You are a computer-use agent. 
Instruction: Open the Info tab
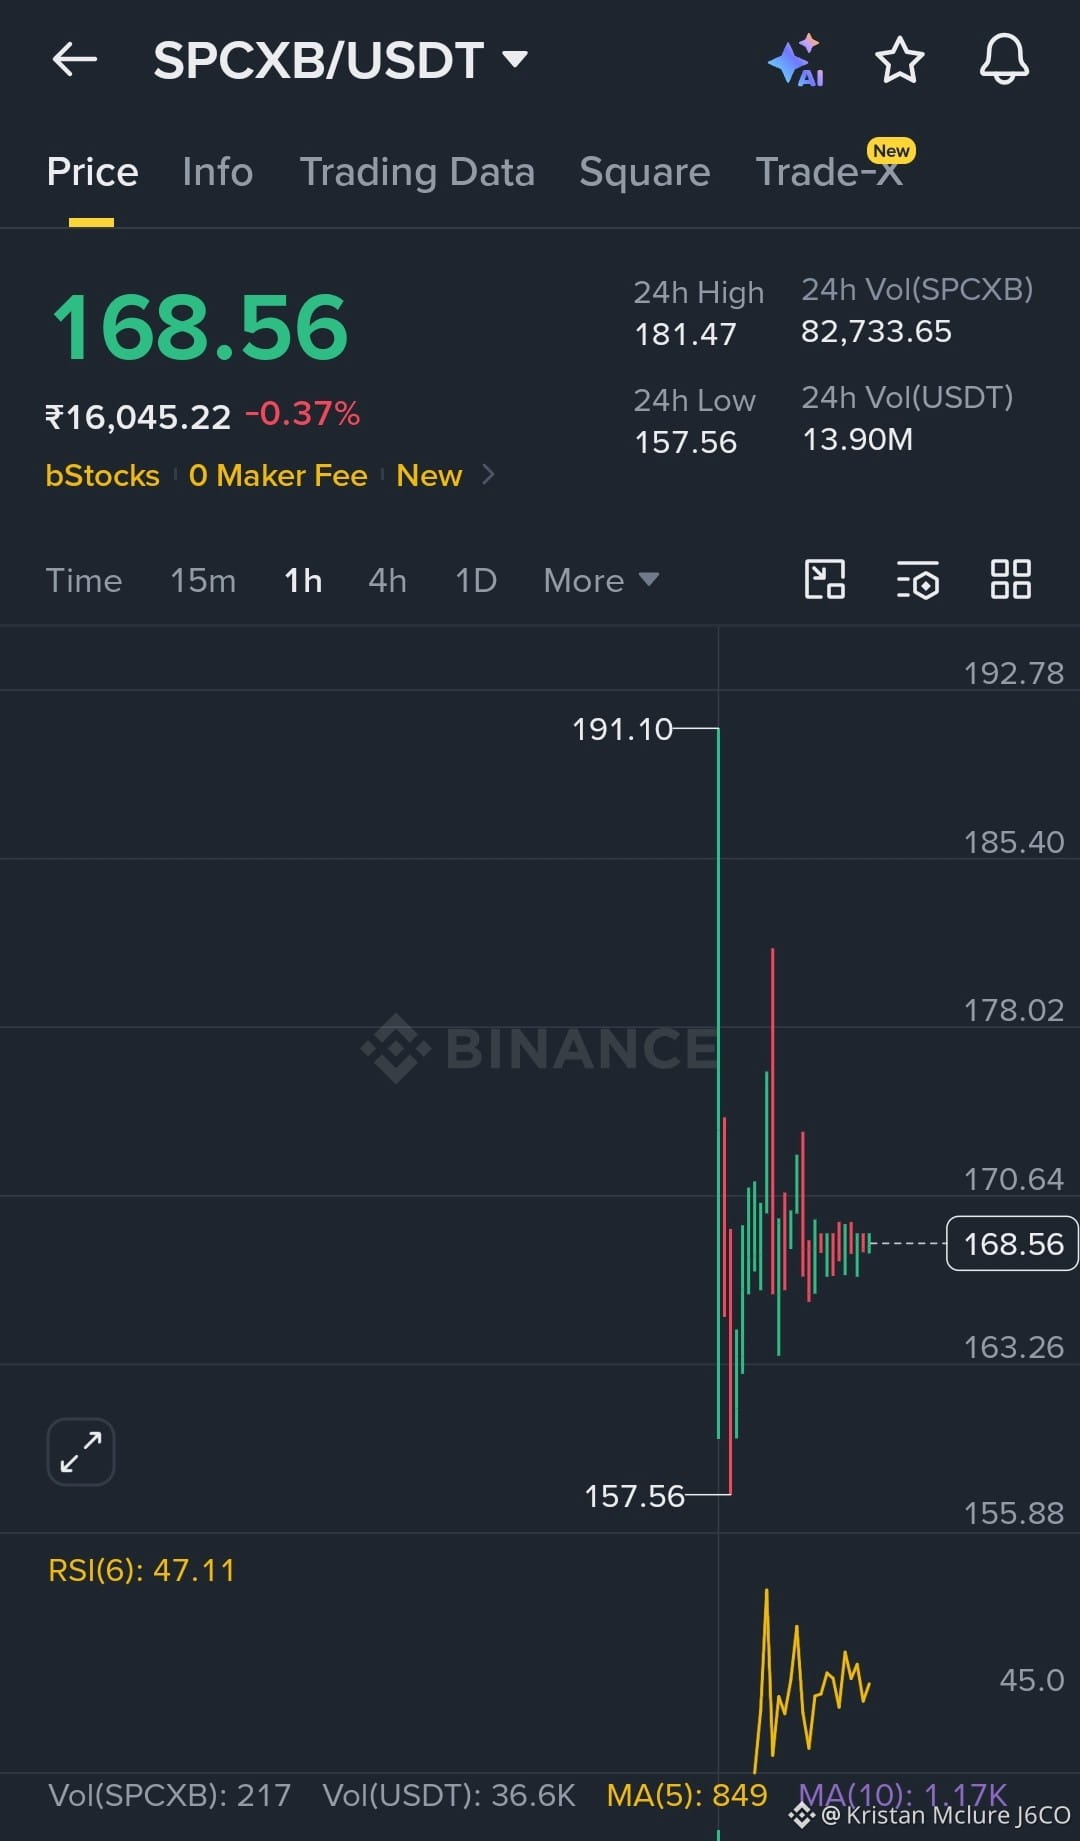(218, 172)
